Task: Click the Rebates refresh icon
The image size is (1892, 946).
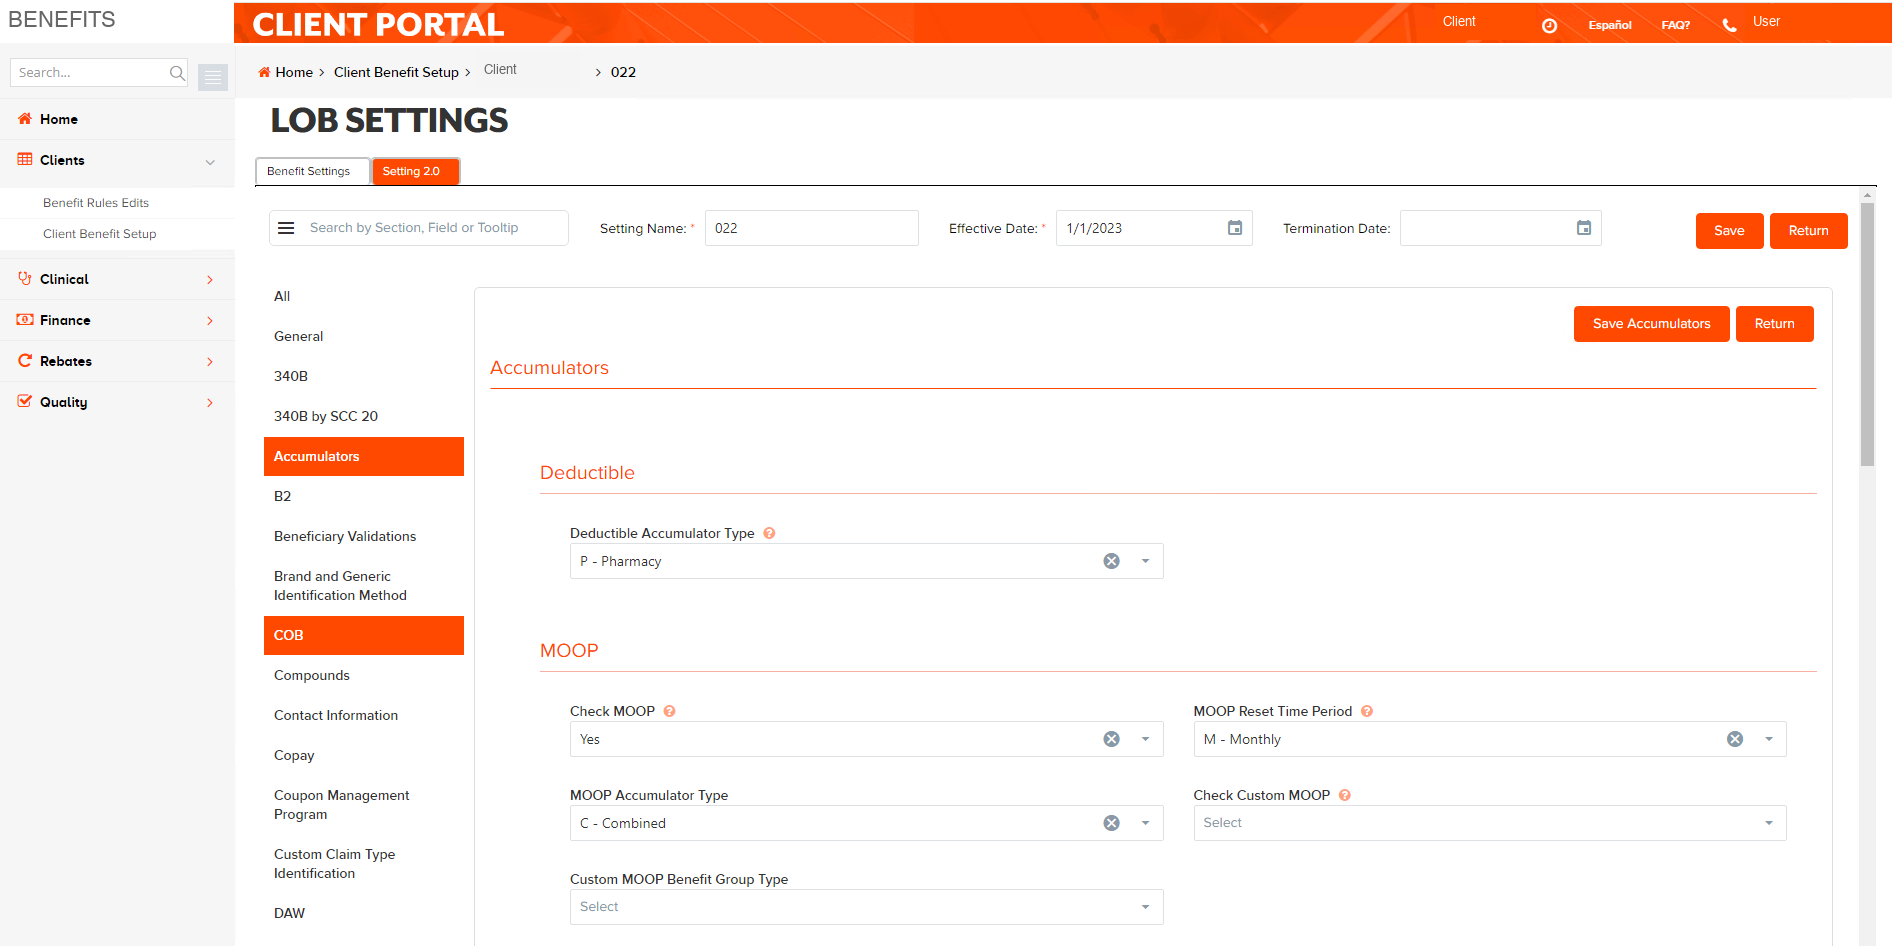Action: [25, 360]
